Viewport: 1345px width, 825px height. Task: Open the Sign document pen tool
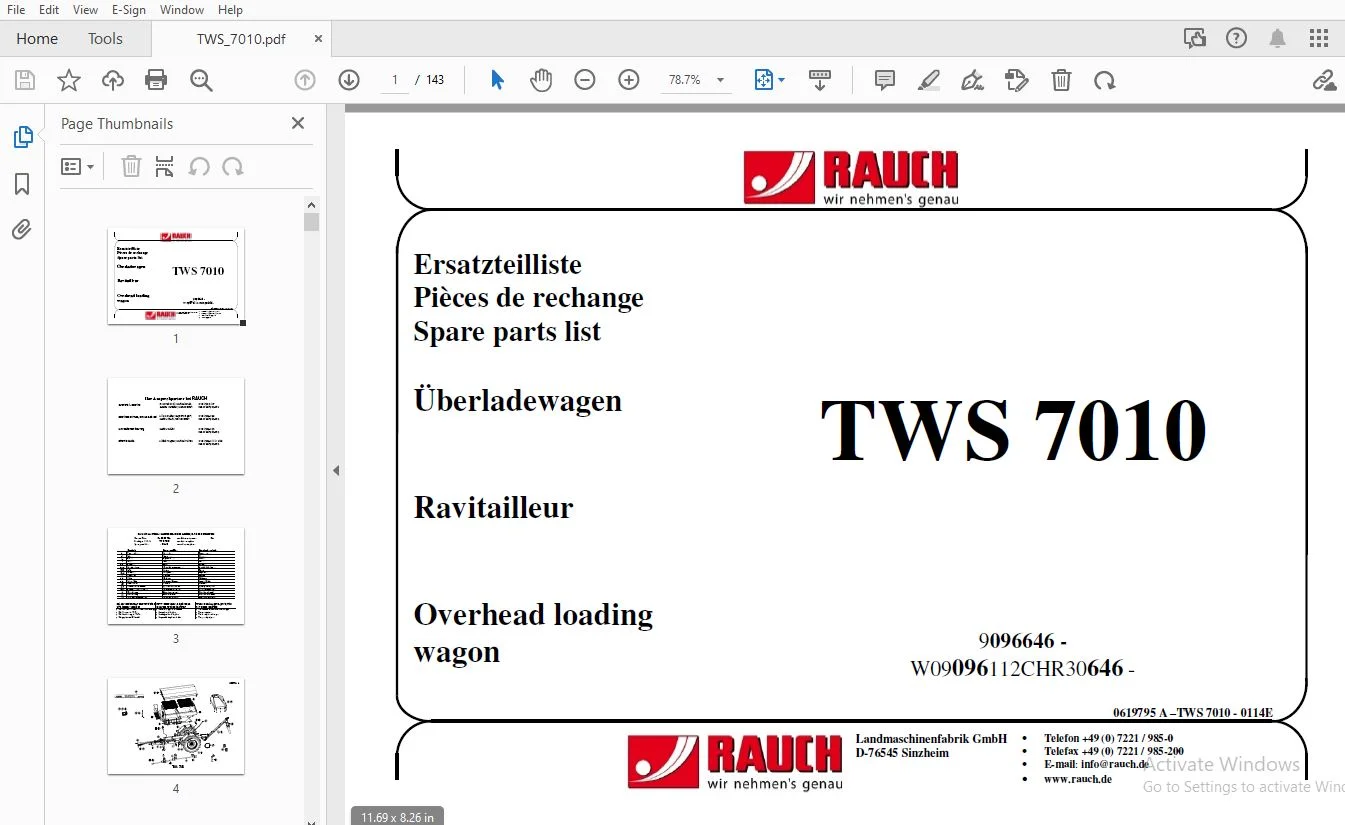pos(973,80)
